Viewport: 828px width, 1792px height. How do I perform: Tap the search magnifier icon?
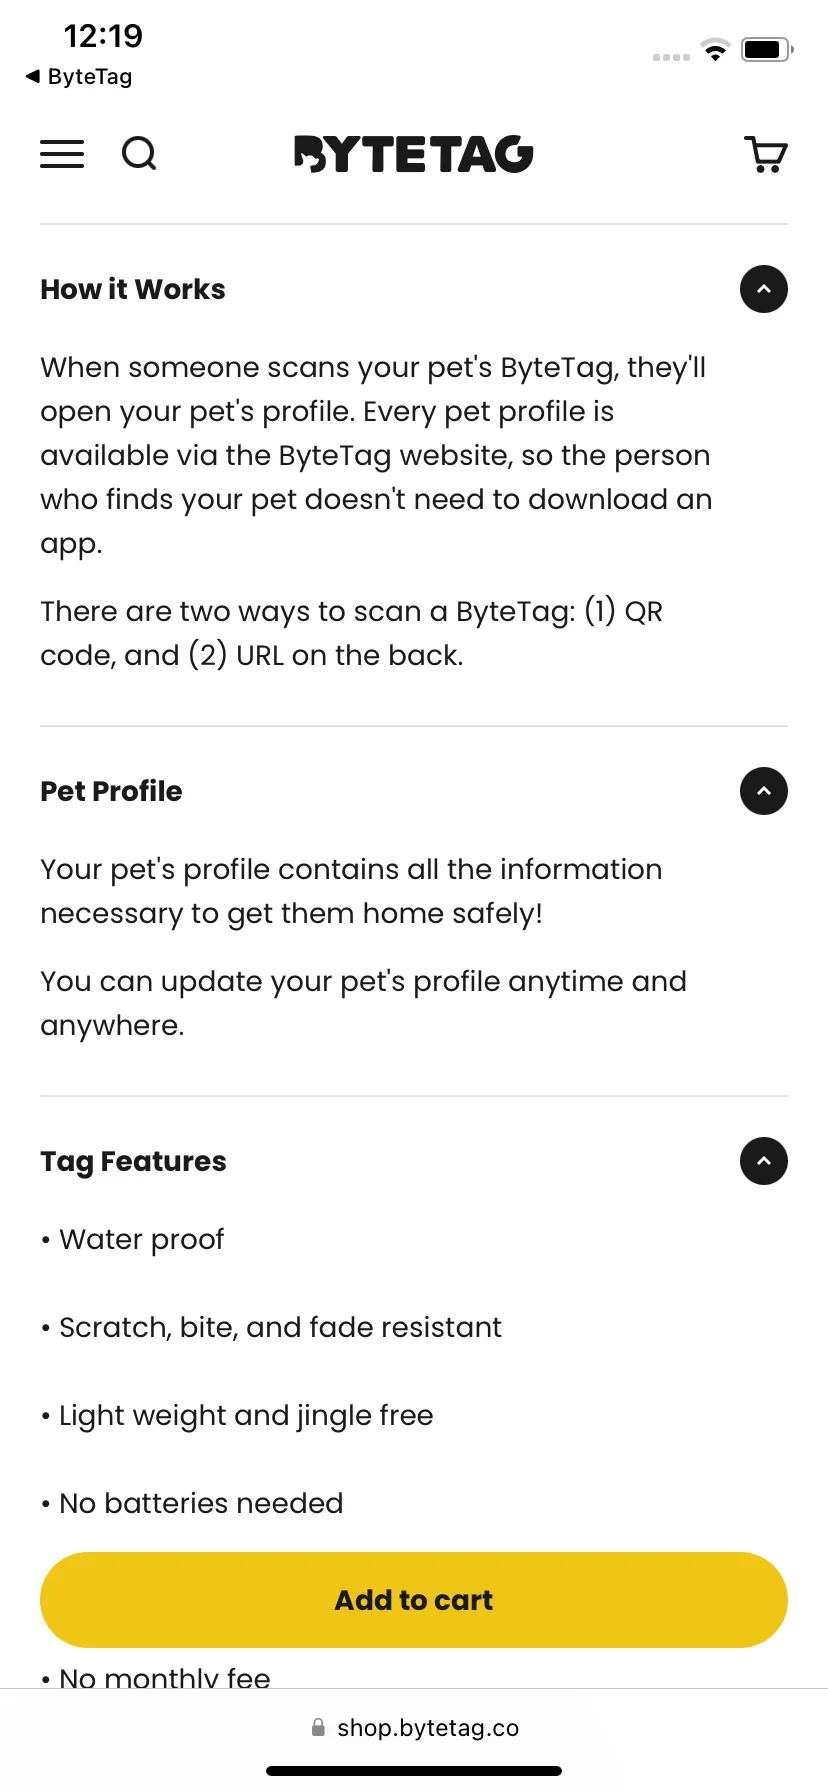pyautogui.click(x=139, y=154)
